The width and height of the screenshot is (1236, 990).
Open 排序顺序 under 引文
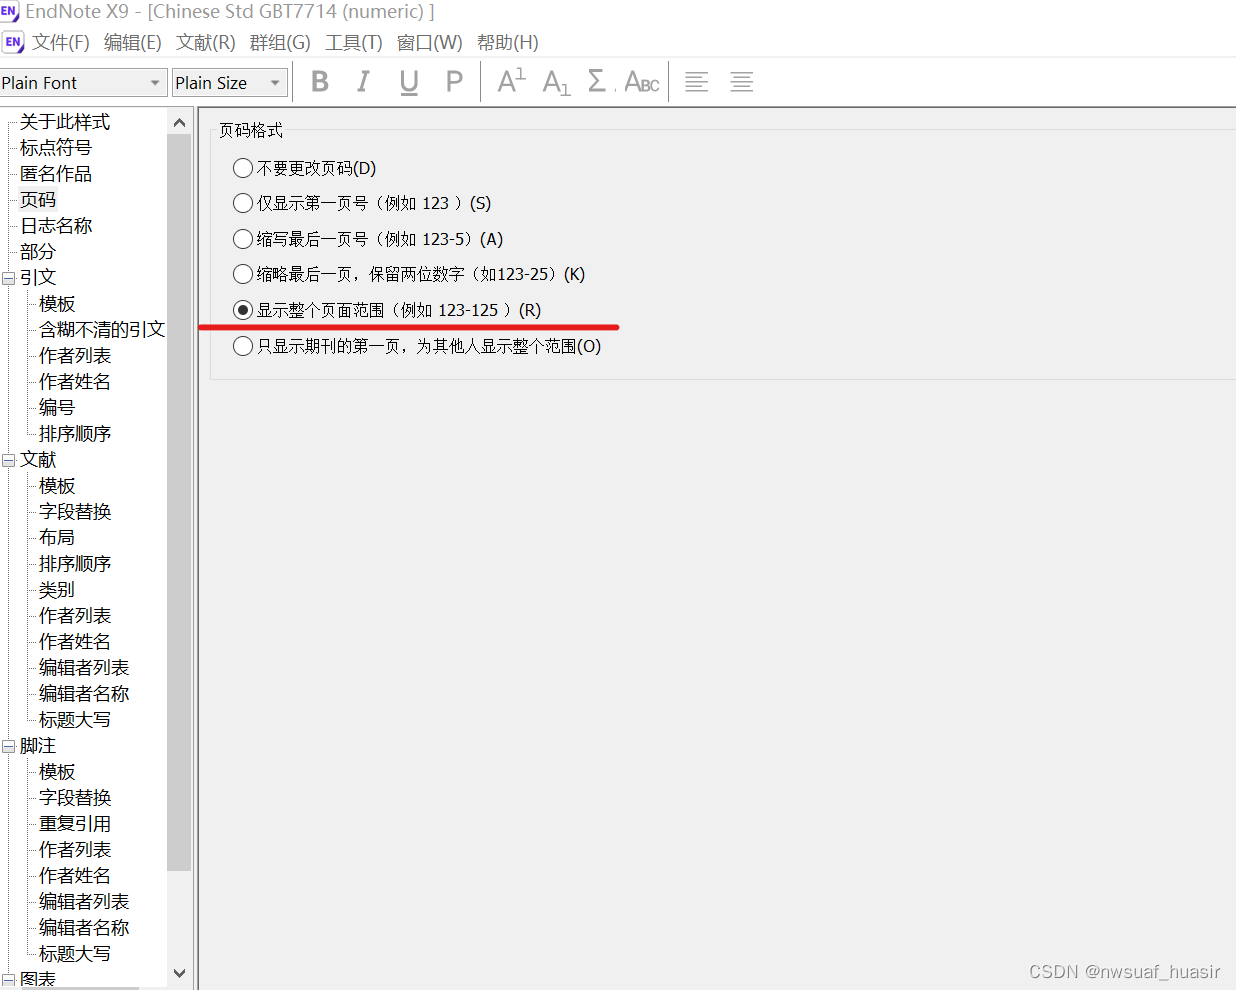point(75,434)
